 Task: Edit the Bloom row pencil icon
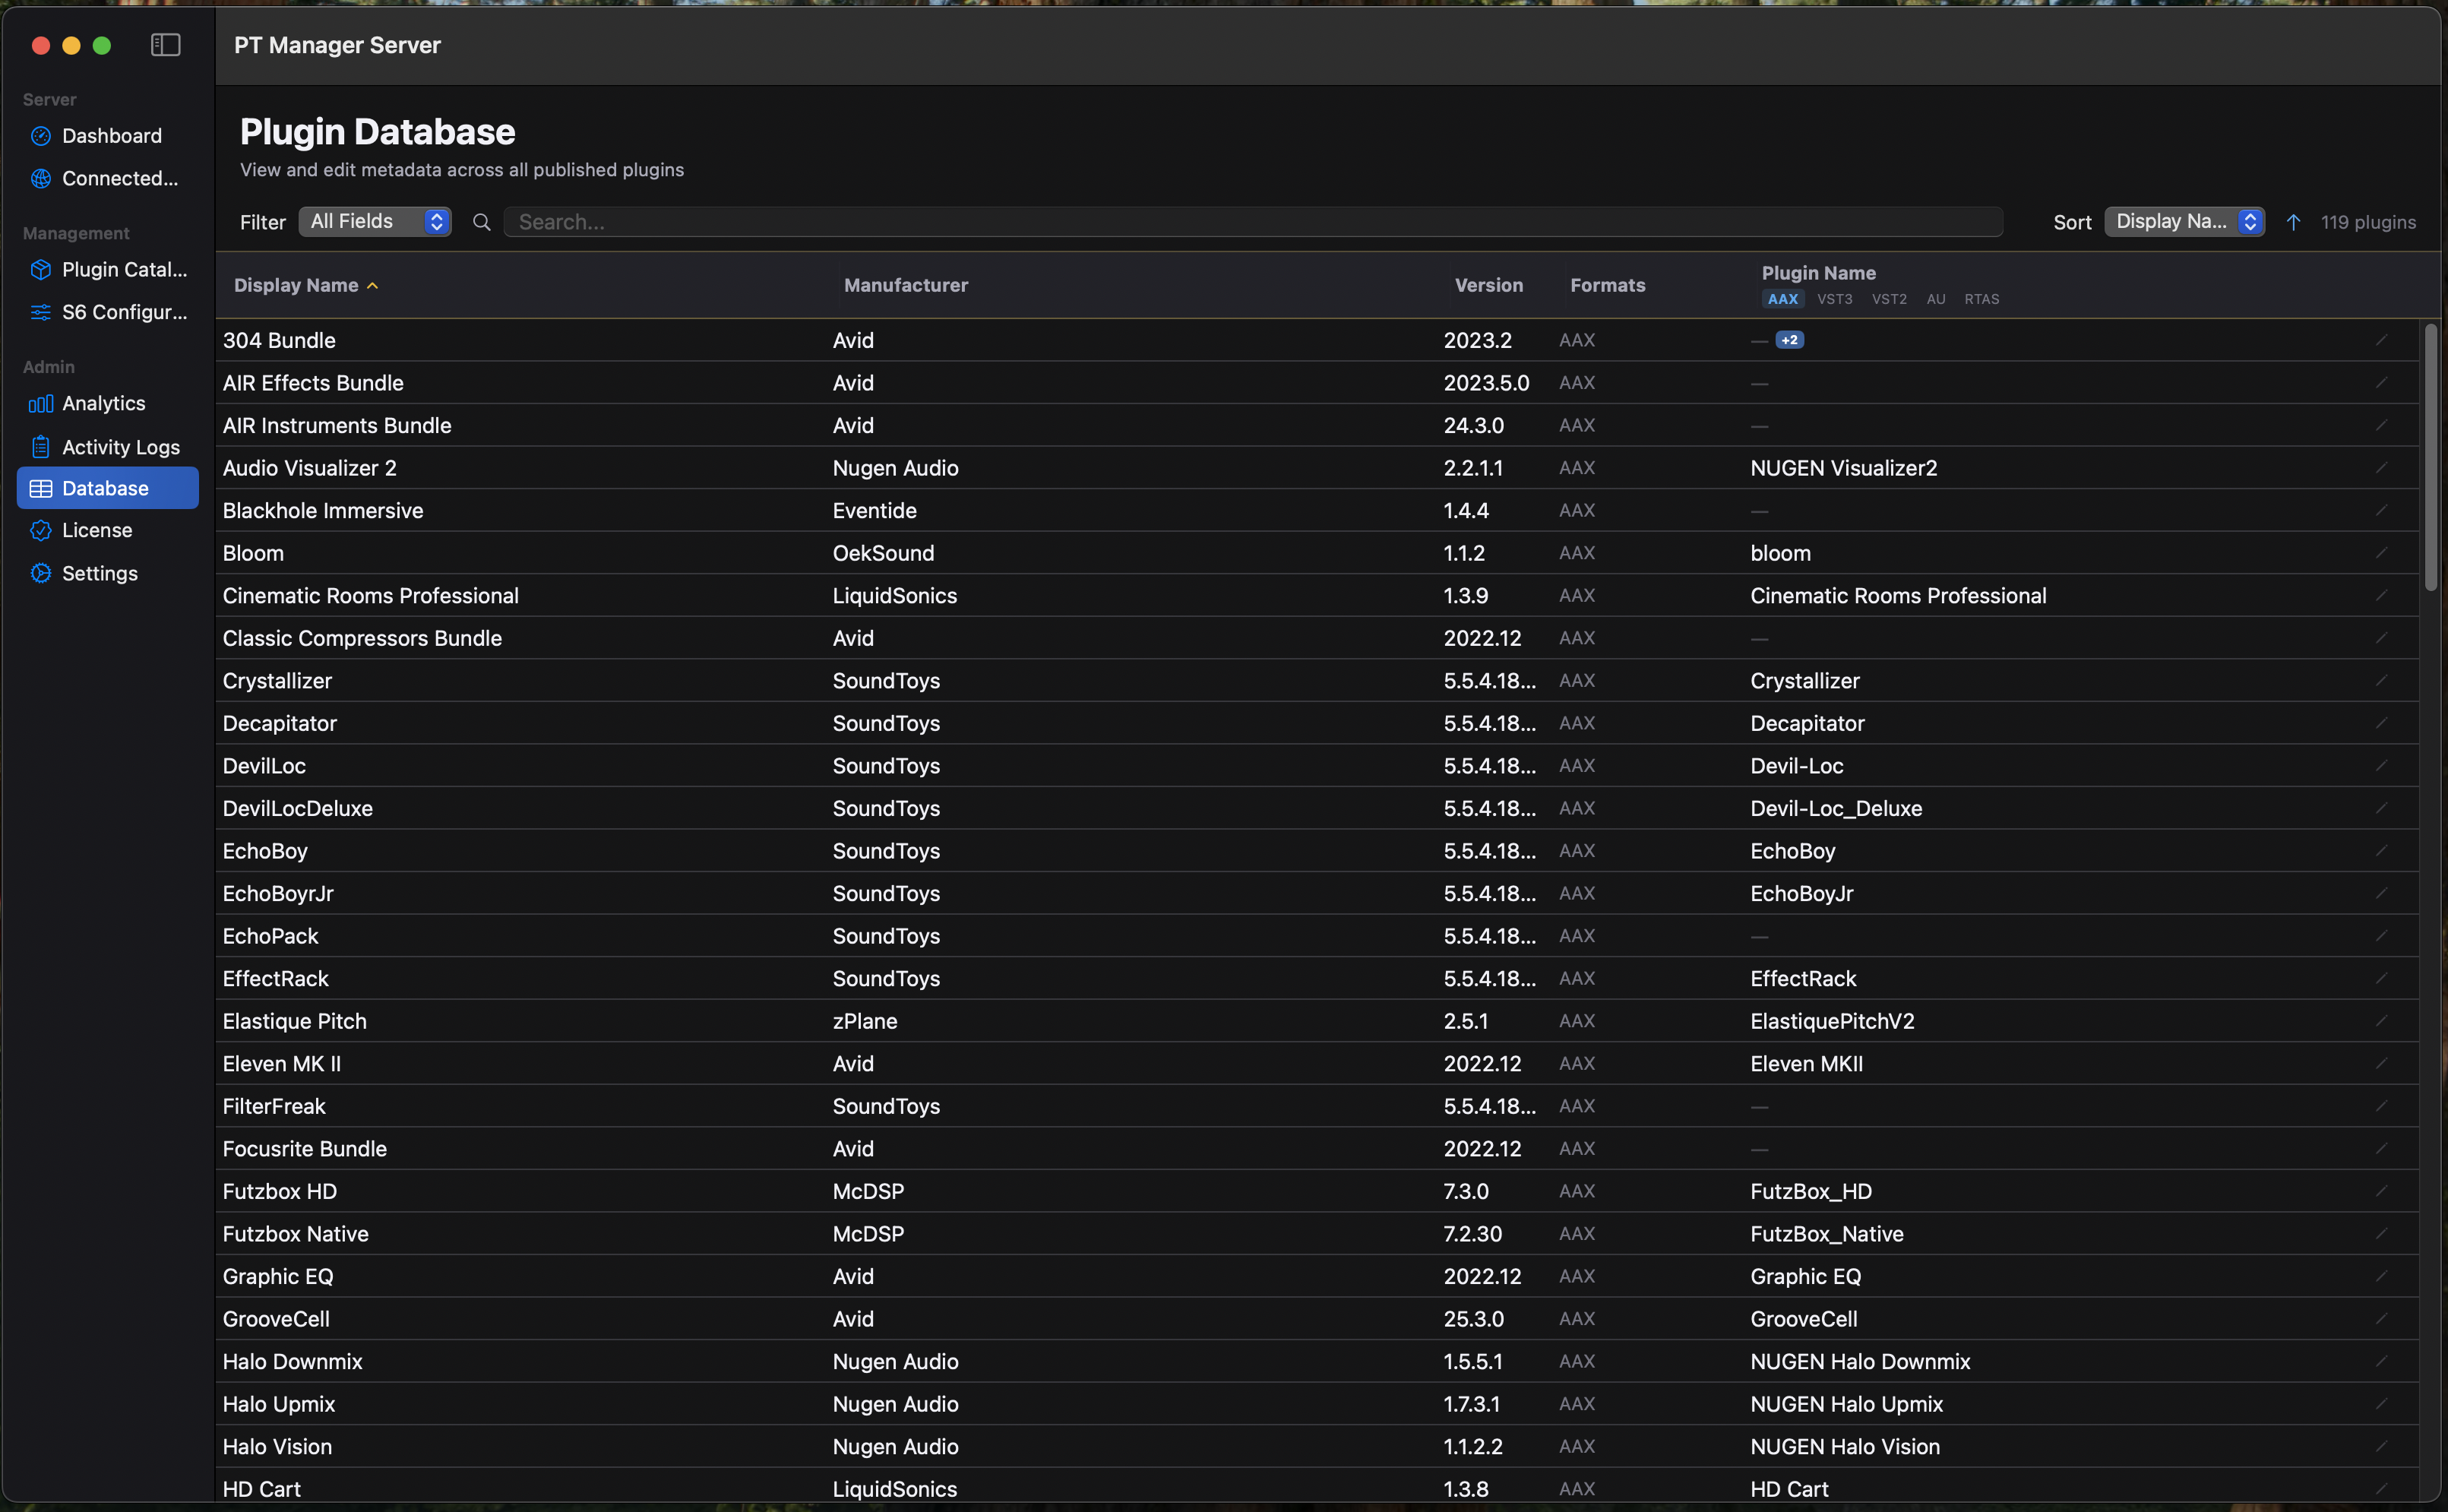[x=2381, y=553]
